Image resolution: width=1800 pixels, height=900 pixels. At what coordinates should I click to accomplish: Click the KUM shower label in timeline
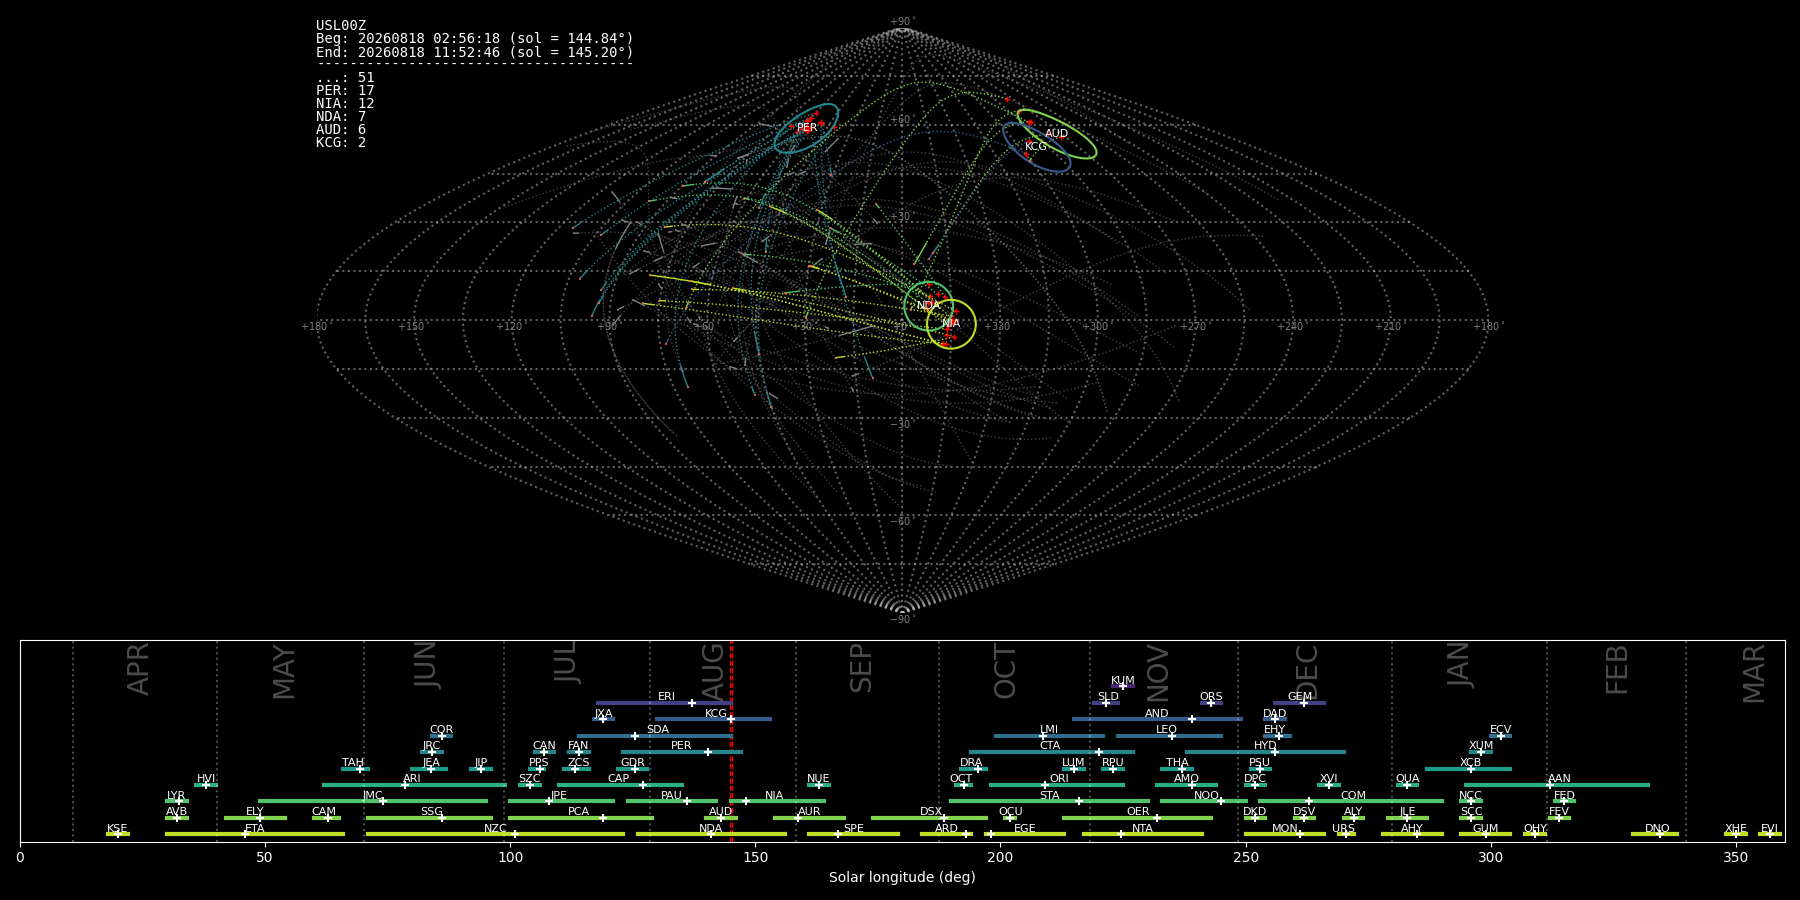tap(1123, 681)
